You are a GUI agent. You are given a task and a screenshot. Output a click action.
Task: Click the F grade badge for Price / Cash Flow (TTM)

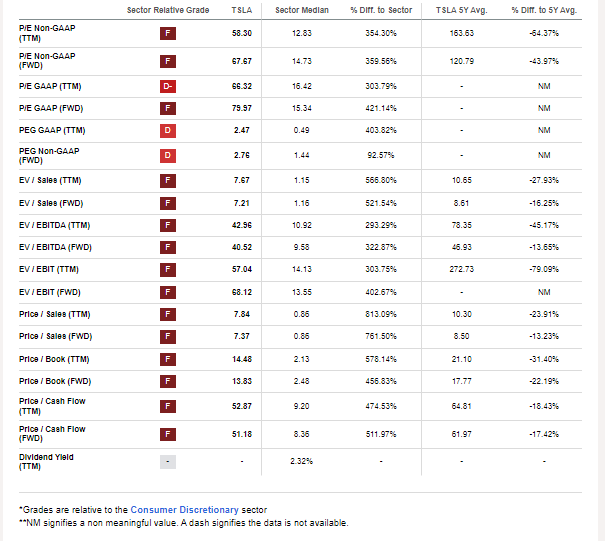point(168,406)
